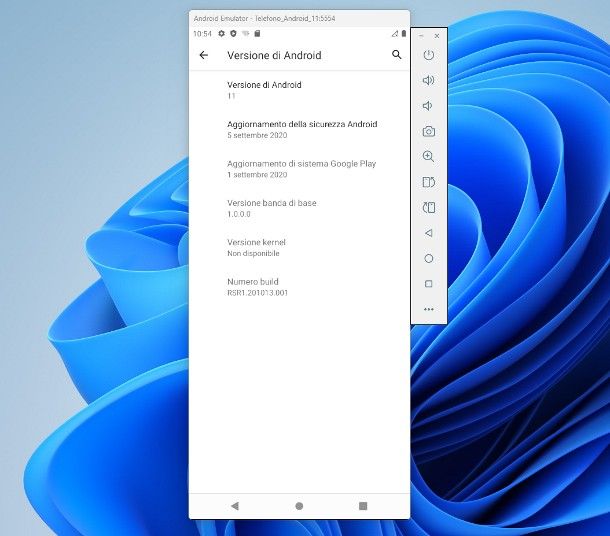Screen dimensions: 610x536
Task: Tap the 'Versione di Android' 11 entry
Action: pos(299,90)
